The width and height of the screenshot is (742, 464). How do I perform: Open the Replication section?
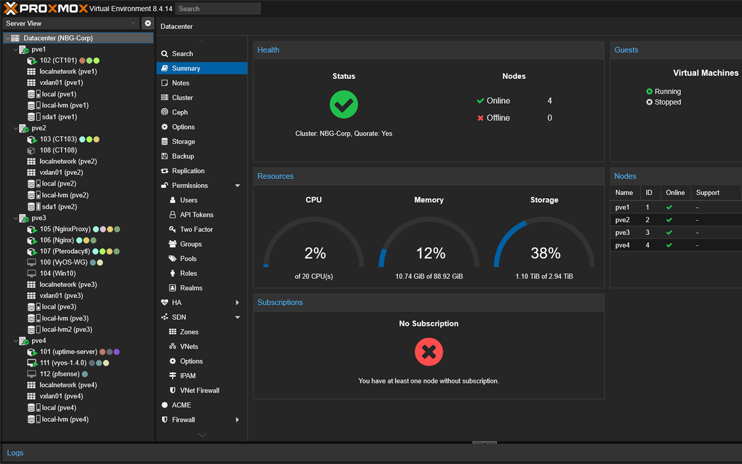pyautogui.click(x=188, y=171)
